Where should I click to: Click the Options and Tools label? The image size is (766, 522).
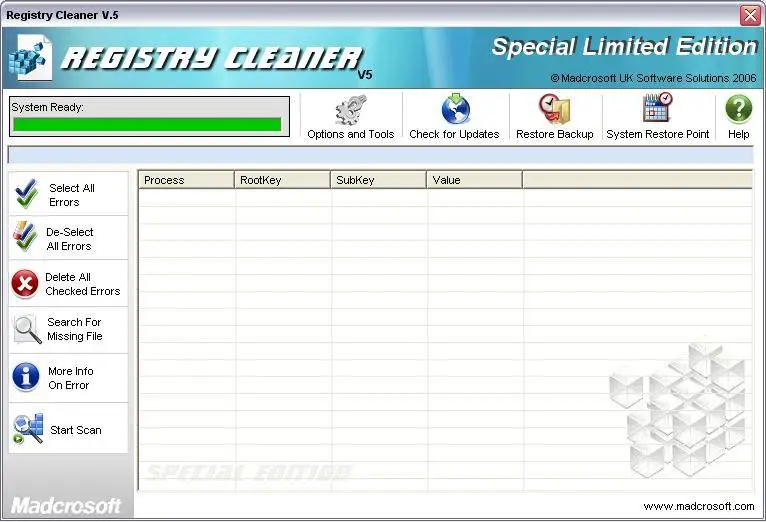[x=351, y=134]
